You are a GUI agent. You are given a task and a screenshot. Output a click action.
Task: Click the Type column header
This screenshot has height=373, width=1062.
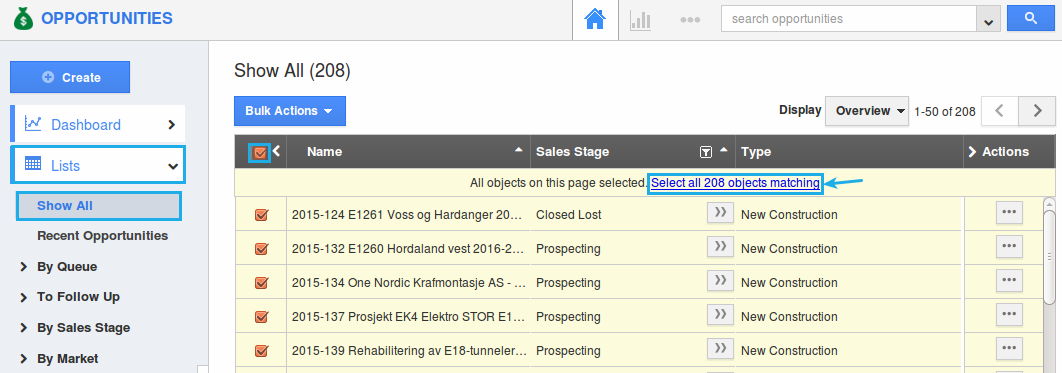pos(756,152)
